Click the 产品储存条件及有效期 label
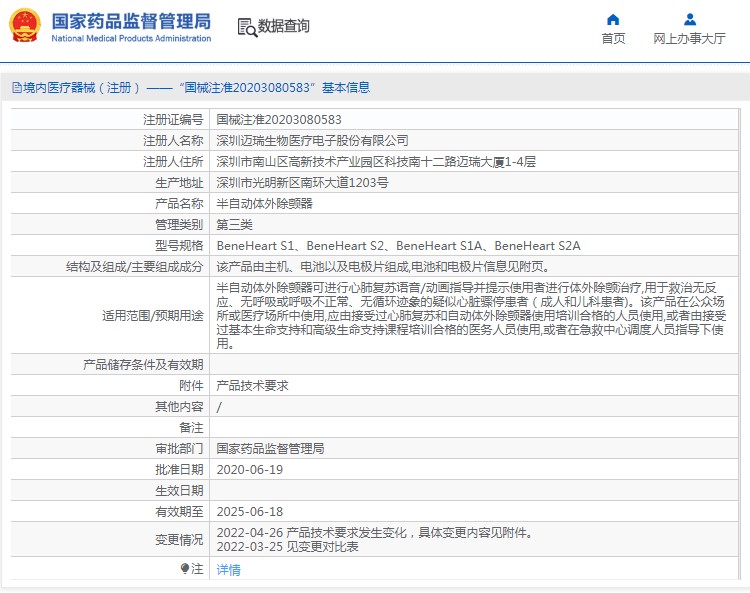 143,364
